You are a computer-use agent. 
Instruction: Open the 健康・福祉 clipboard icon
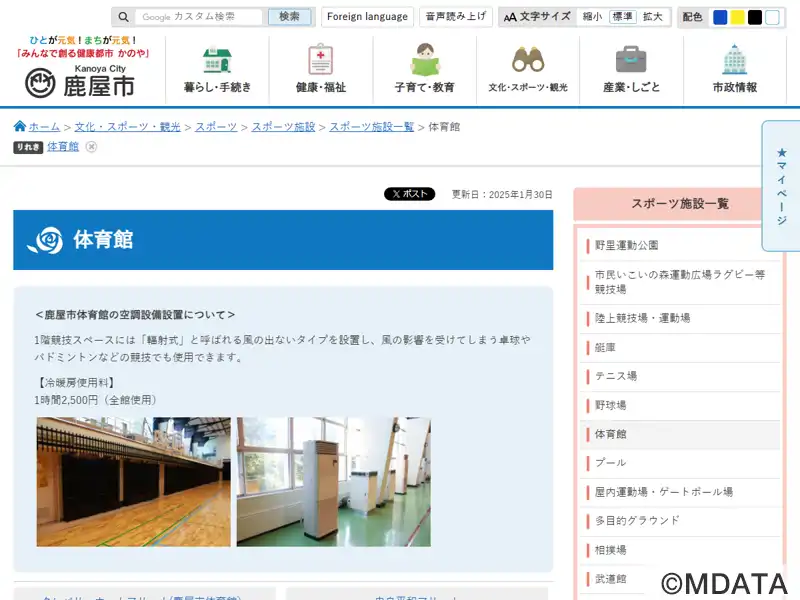point(321,60)
